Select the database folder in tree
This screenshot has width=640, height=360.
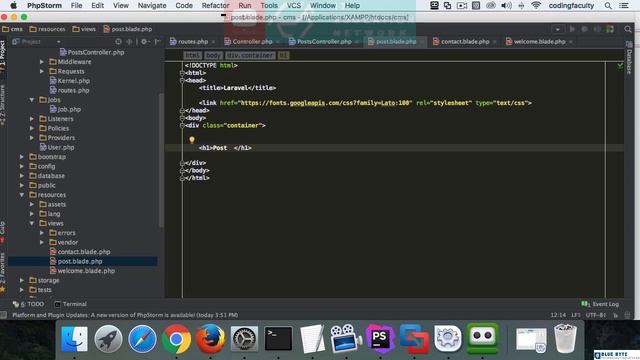click(x=47, y=176)
